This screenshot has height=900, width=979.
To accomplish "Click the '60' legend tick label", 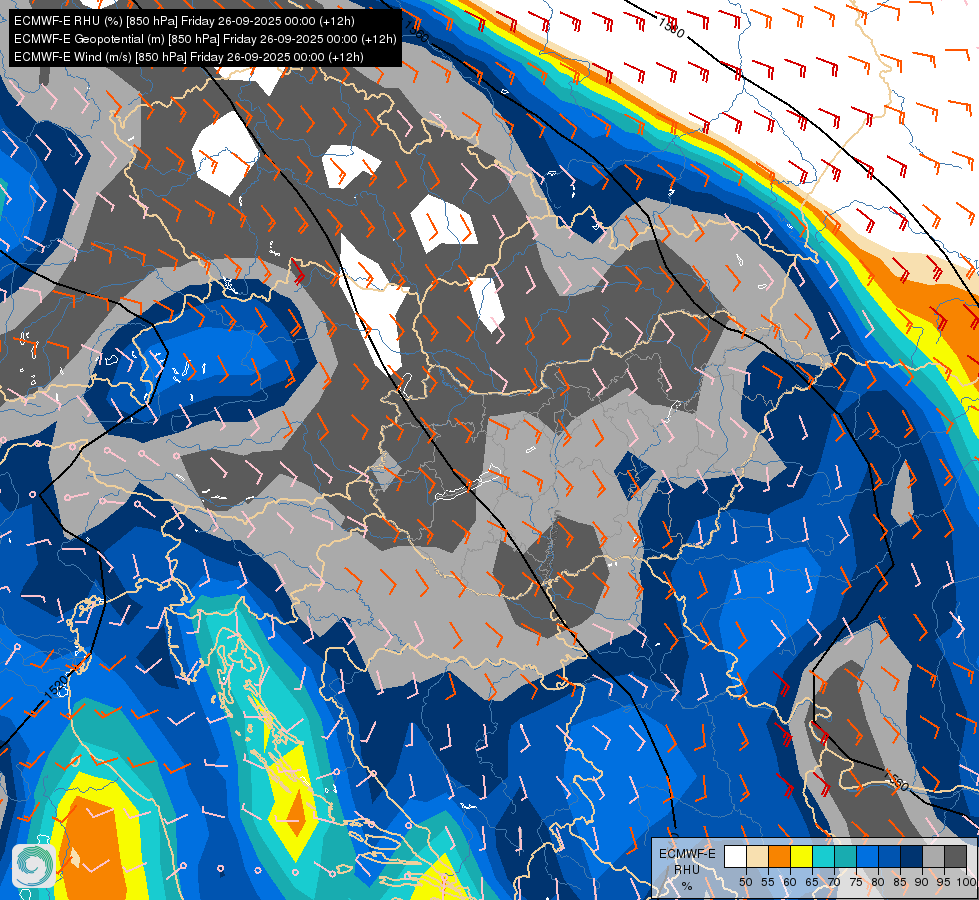I will (x=790, y=882).
